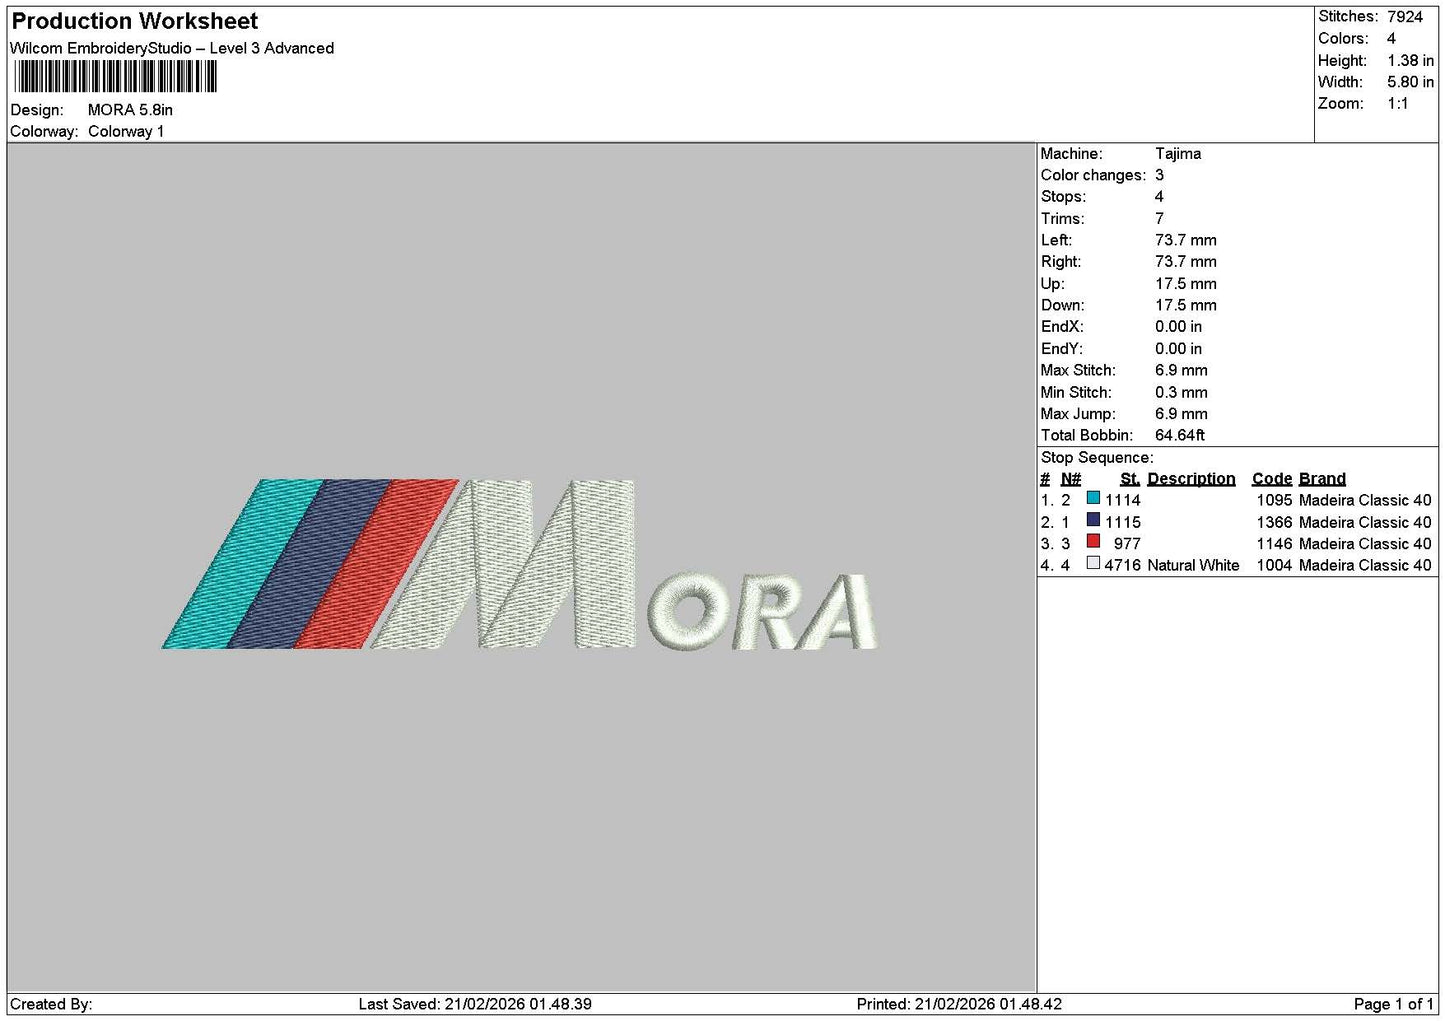Click 'Wilcom EmbroideryStudio – Level 3 Advanced' text
Screen dimensions: 1445x1021
click(x=172, y=48)
